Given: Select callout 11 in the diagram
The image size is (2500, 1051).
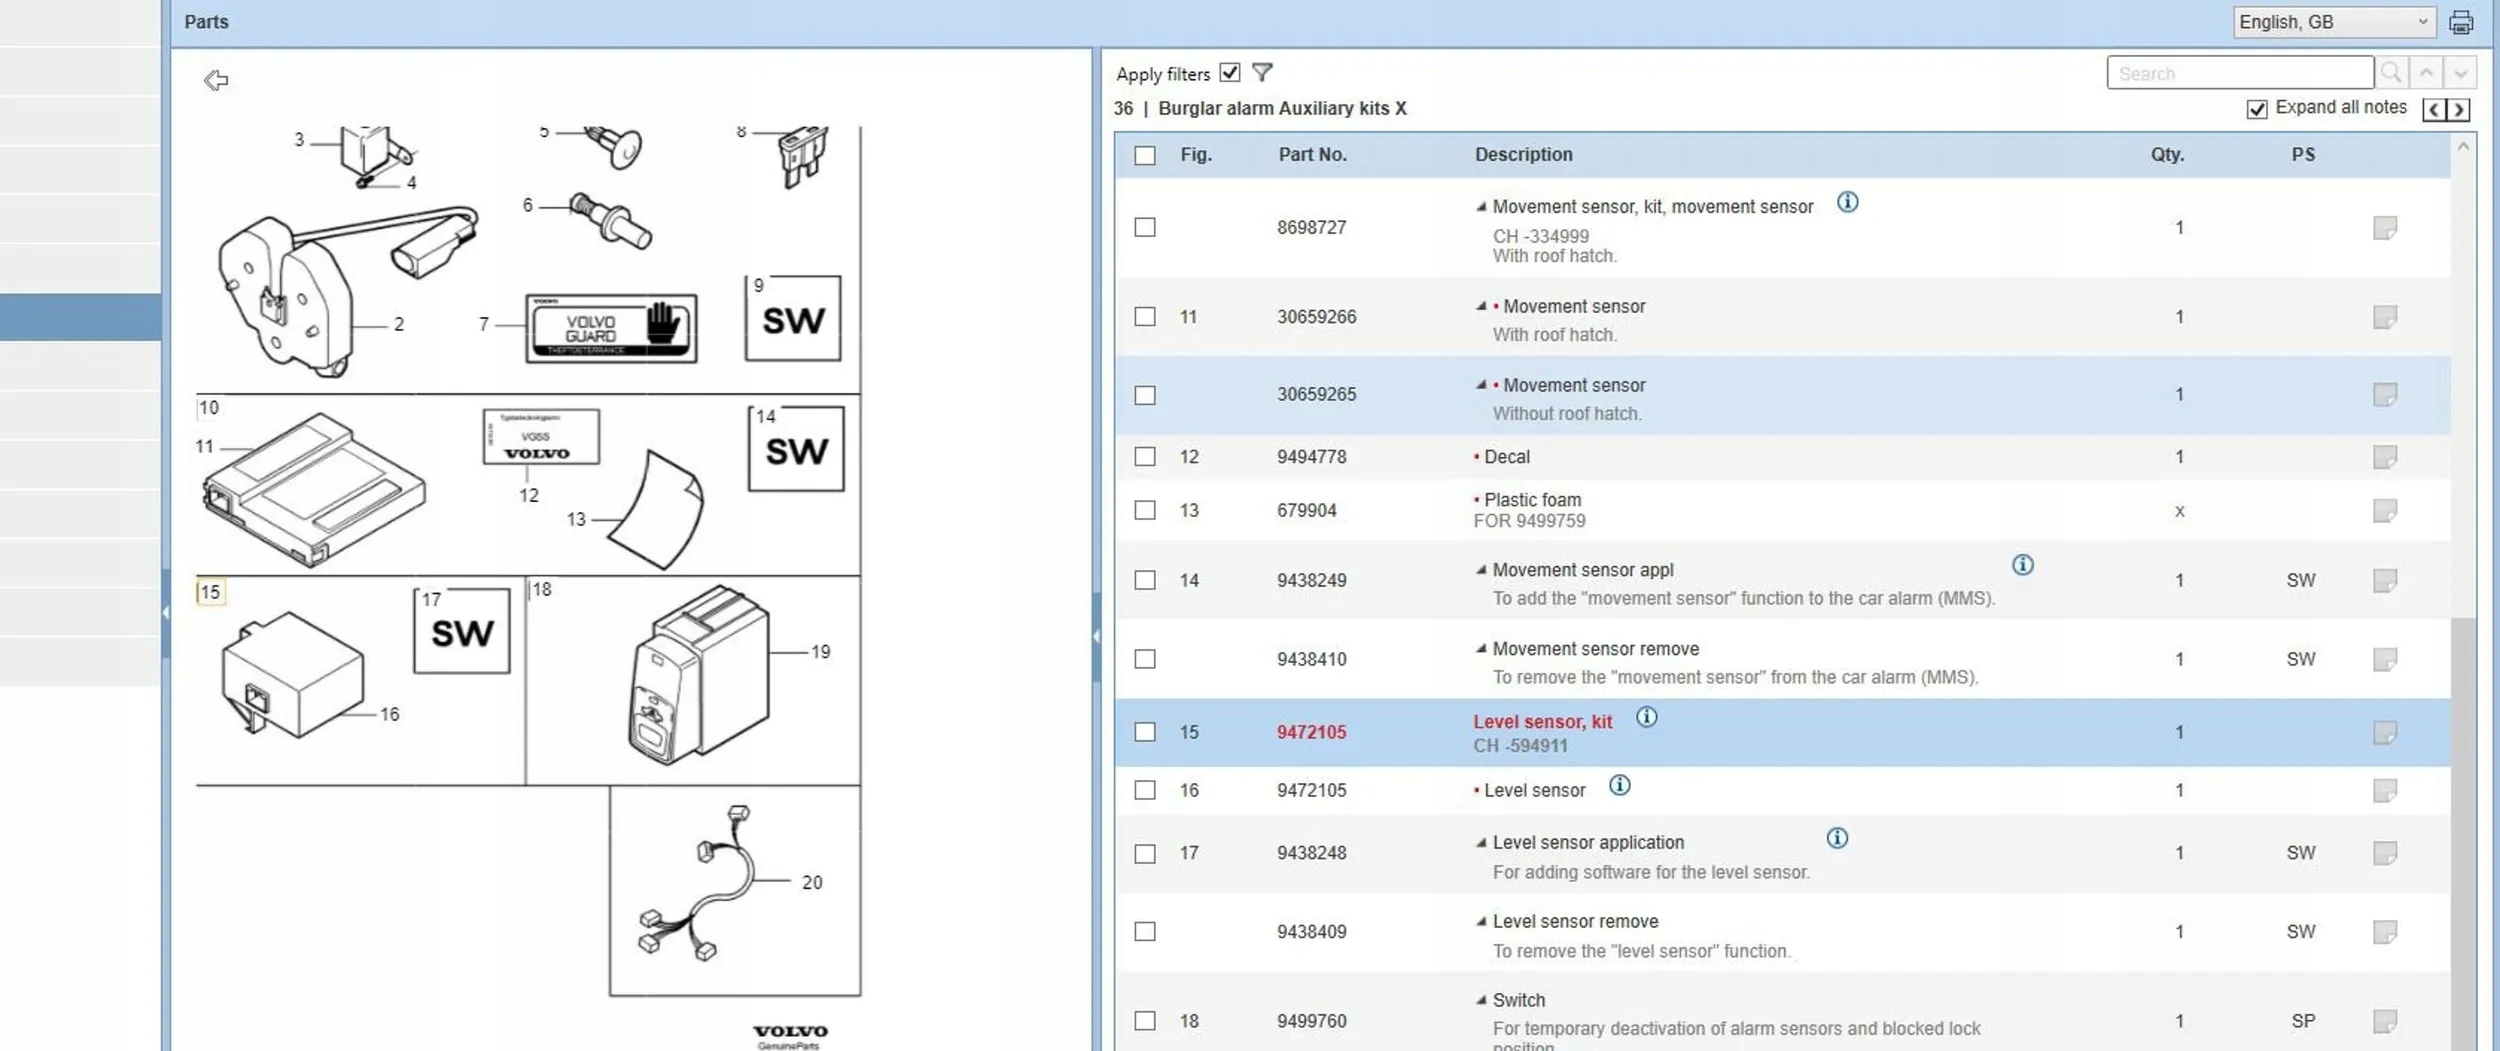Looking at the screenshot, I should tap(205, 447).
